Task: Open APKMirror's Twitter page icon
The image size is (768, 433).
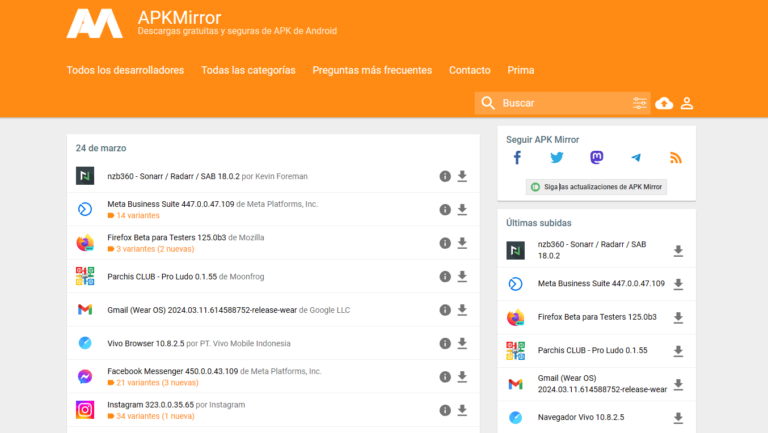Action: point(557,158)
